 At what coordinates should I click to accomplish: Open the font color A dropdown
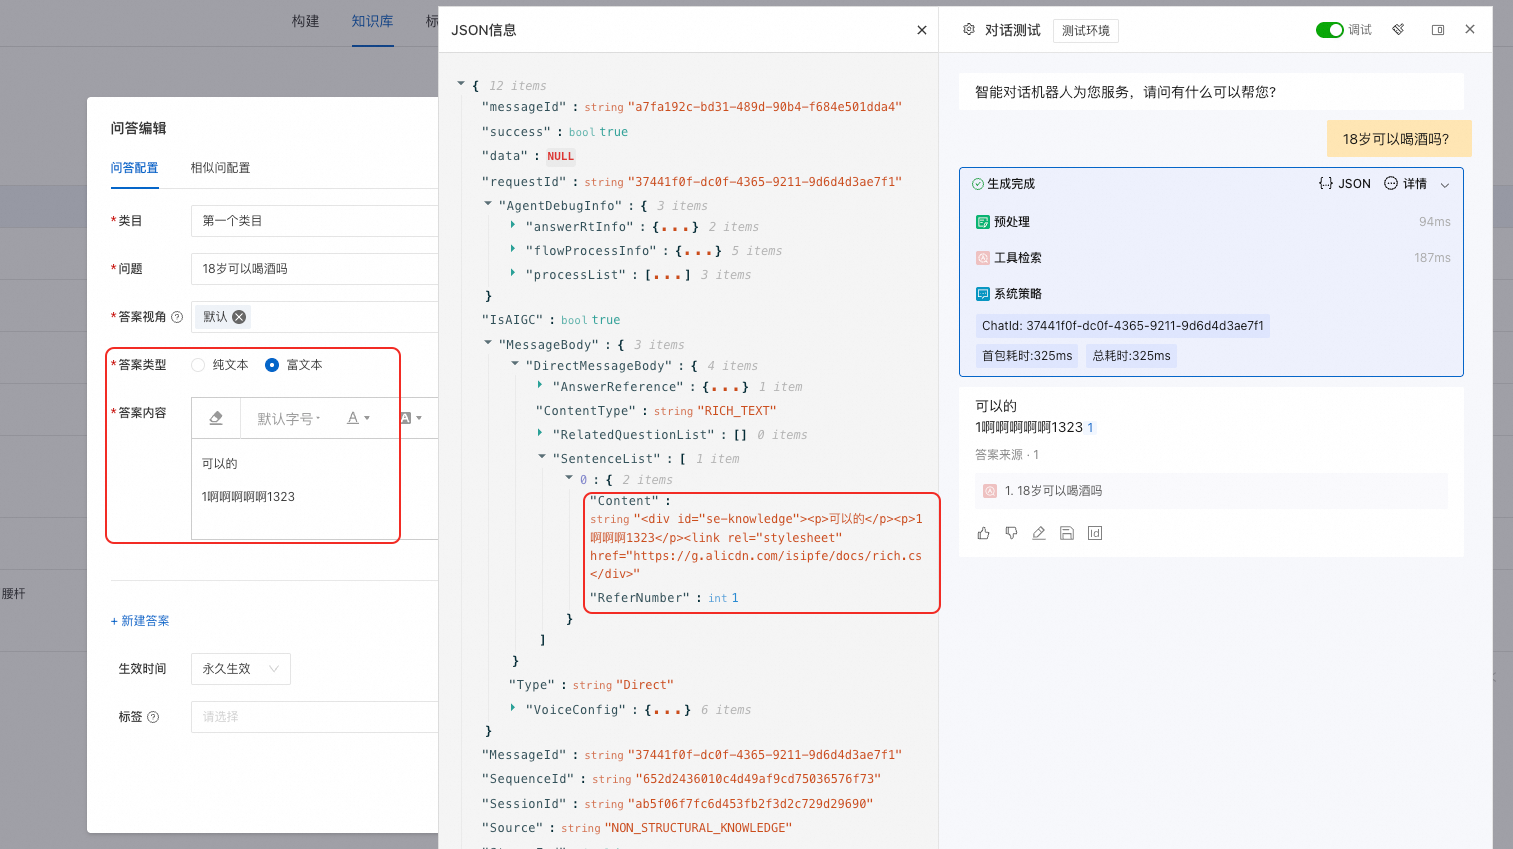[x=358, y=418]
